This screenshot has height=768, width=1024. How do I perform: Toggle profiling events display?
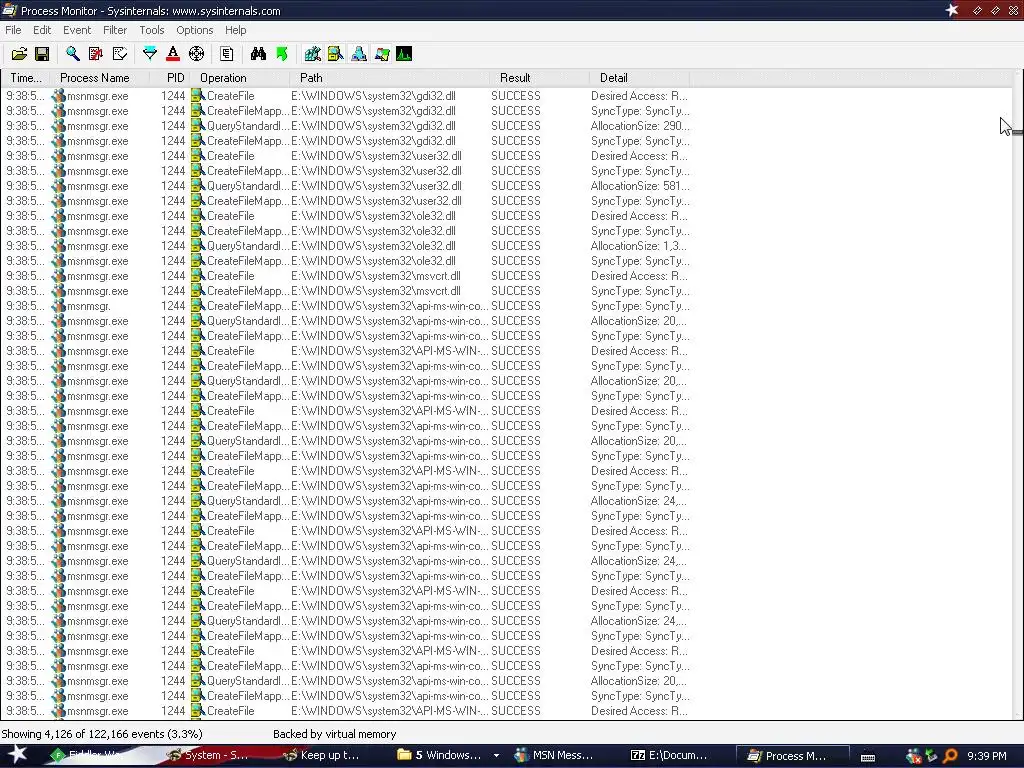coord(404,54)
